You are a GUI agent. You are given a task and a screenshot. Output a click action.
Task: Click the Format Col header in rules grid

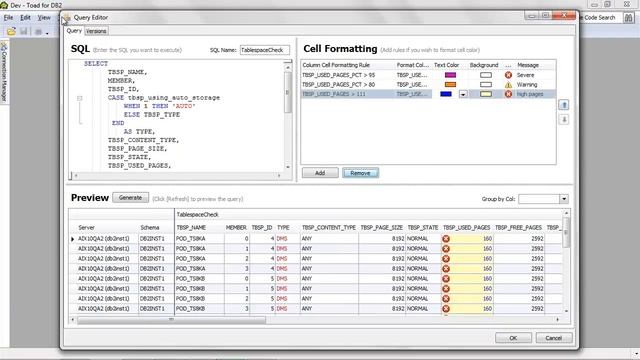point(413,65)
